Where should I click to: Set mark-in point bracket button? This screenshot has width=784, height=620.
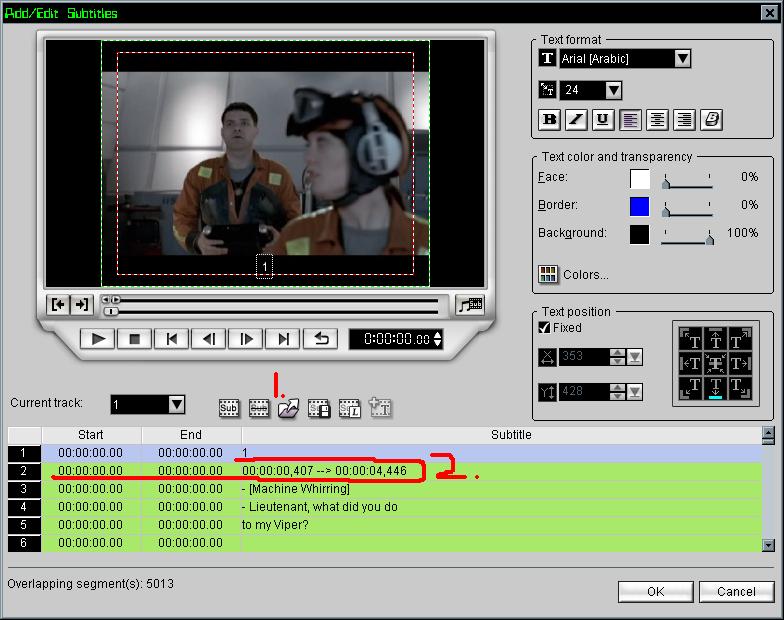58,304
